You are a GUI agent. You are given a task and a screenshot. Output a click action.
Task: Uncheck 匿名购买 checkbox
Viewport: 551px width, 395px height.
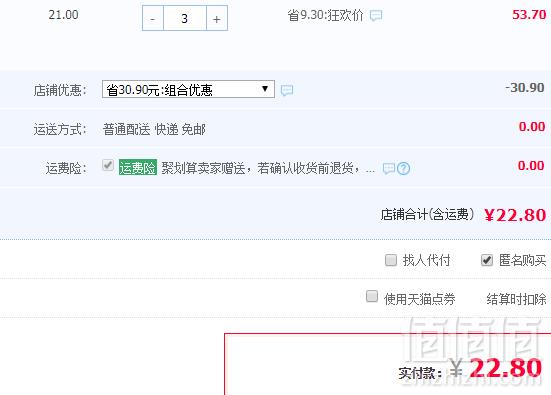[x=487, y=260]
